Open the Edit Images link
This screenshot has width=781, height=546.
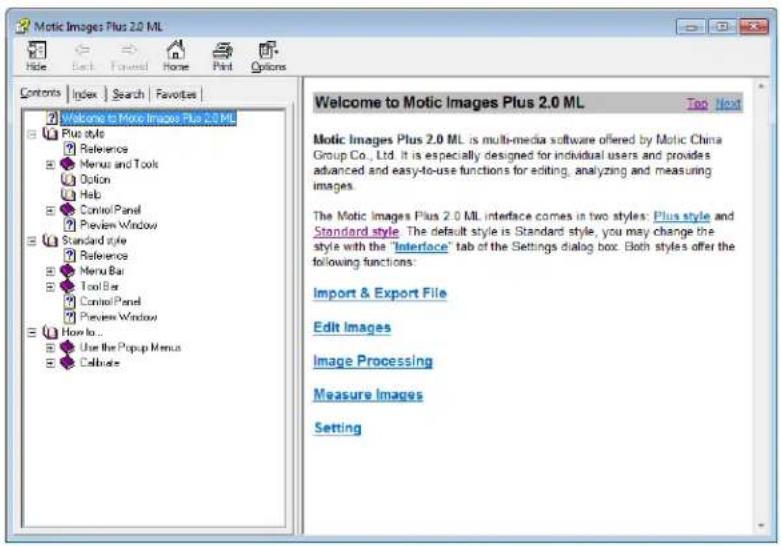pos(352,327)
